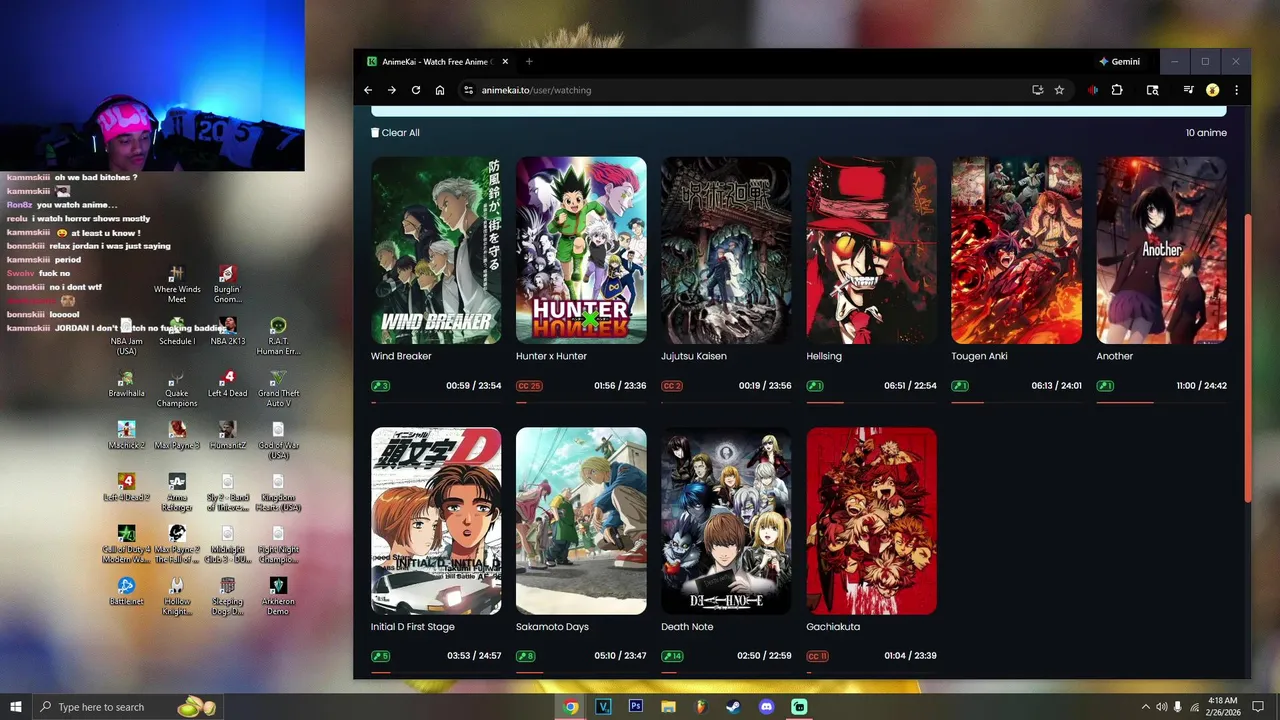Open Photoshop from the taskbar
The image size is (1280, 720).
tap(635, 707)
